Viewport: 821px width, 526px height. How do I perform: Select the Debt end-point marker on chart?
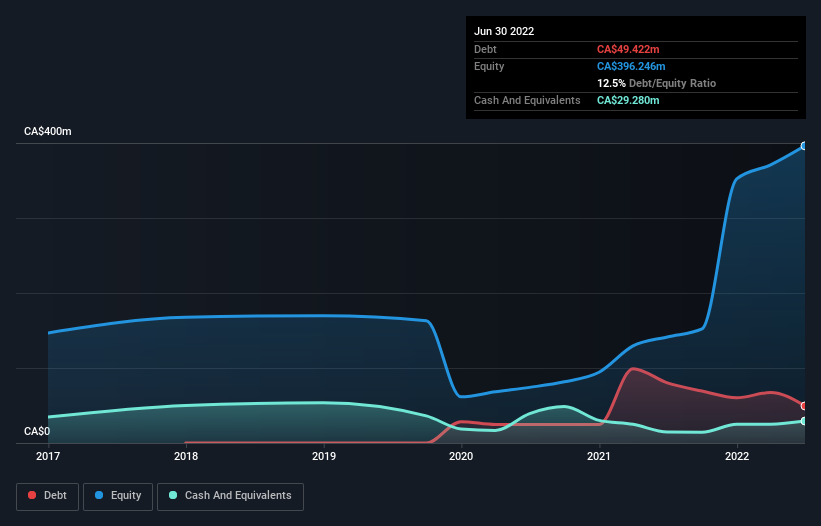click(x=804, y=406)
